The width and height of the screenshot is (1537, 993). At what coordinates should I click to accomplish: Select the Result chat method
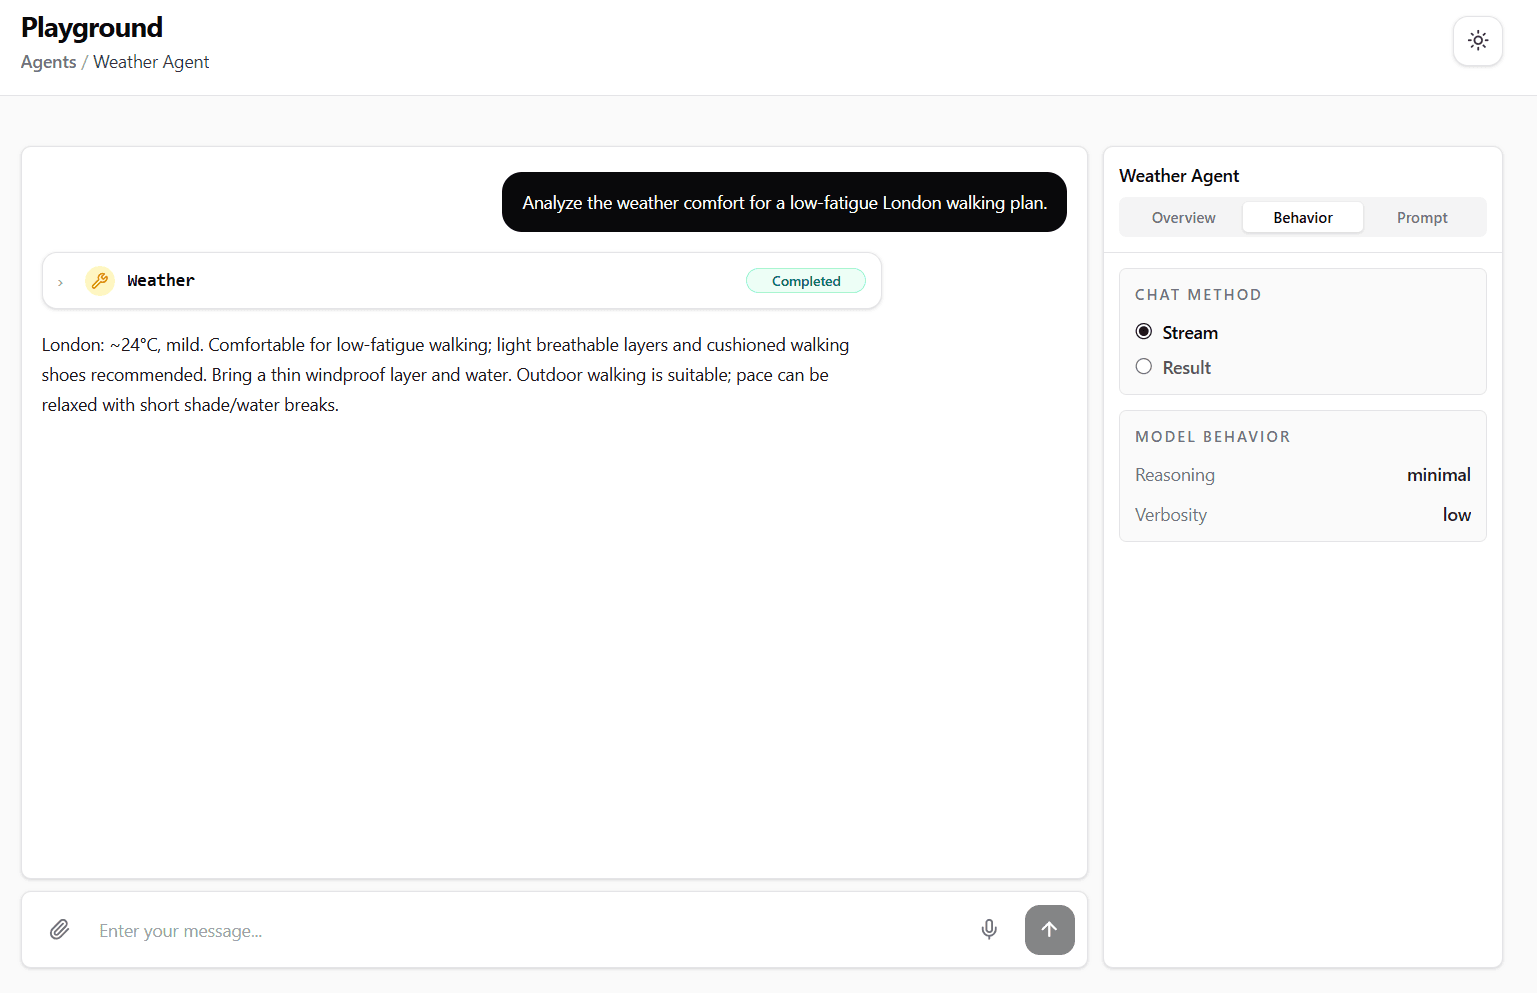pos(1173,368)
